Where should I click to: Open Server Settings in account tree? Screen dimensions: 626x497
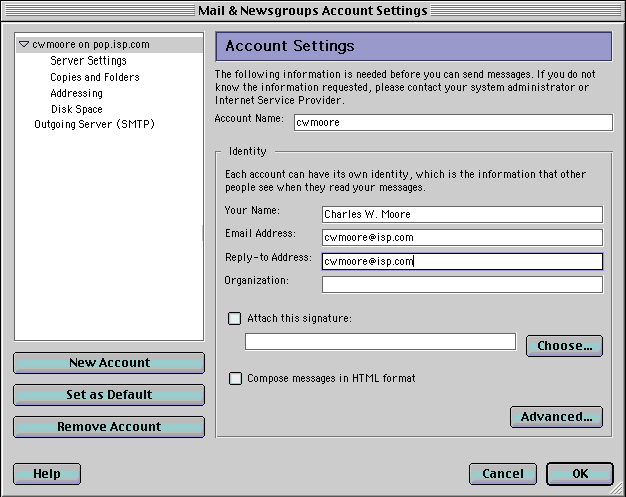click(88, 61)
